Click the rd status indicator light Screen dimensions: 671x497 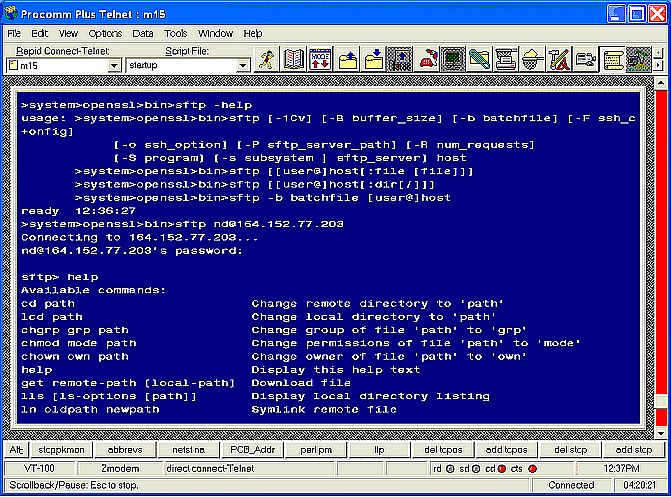pyautogui.click(x=450, y=469)
